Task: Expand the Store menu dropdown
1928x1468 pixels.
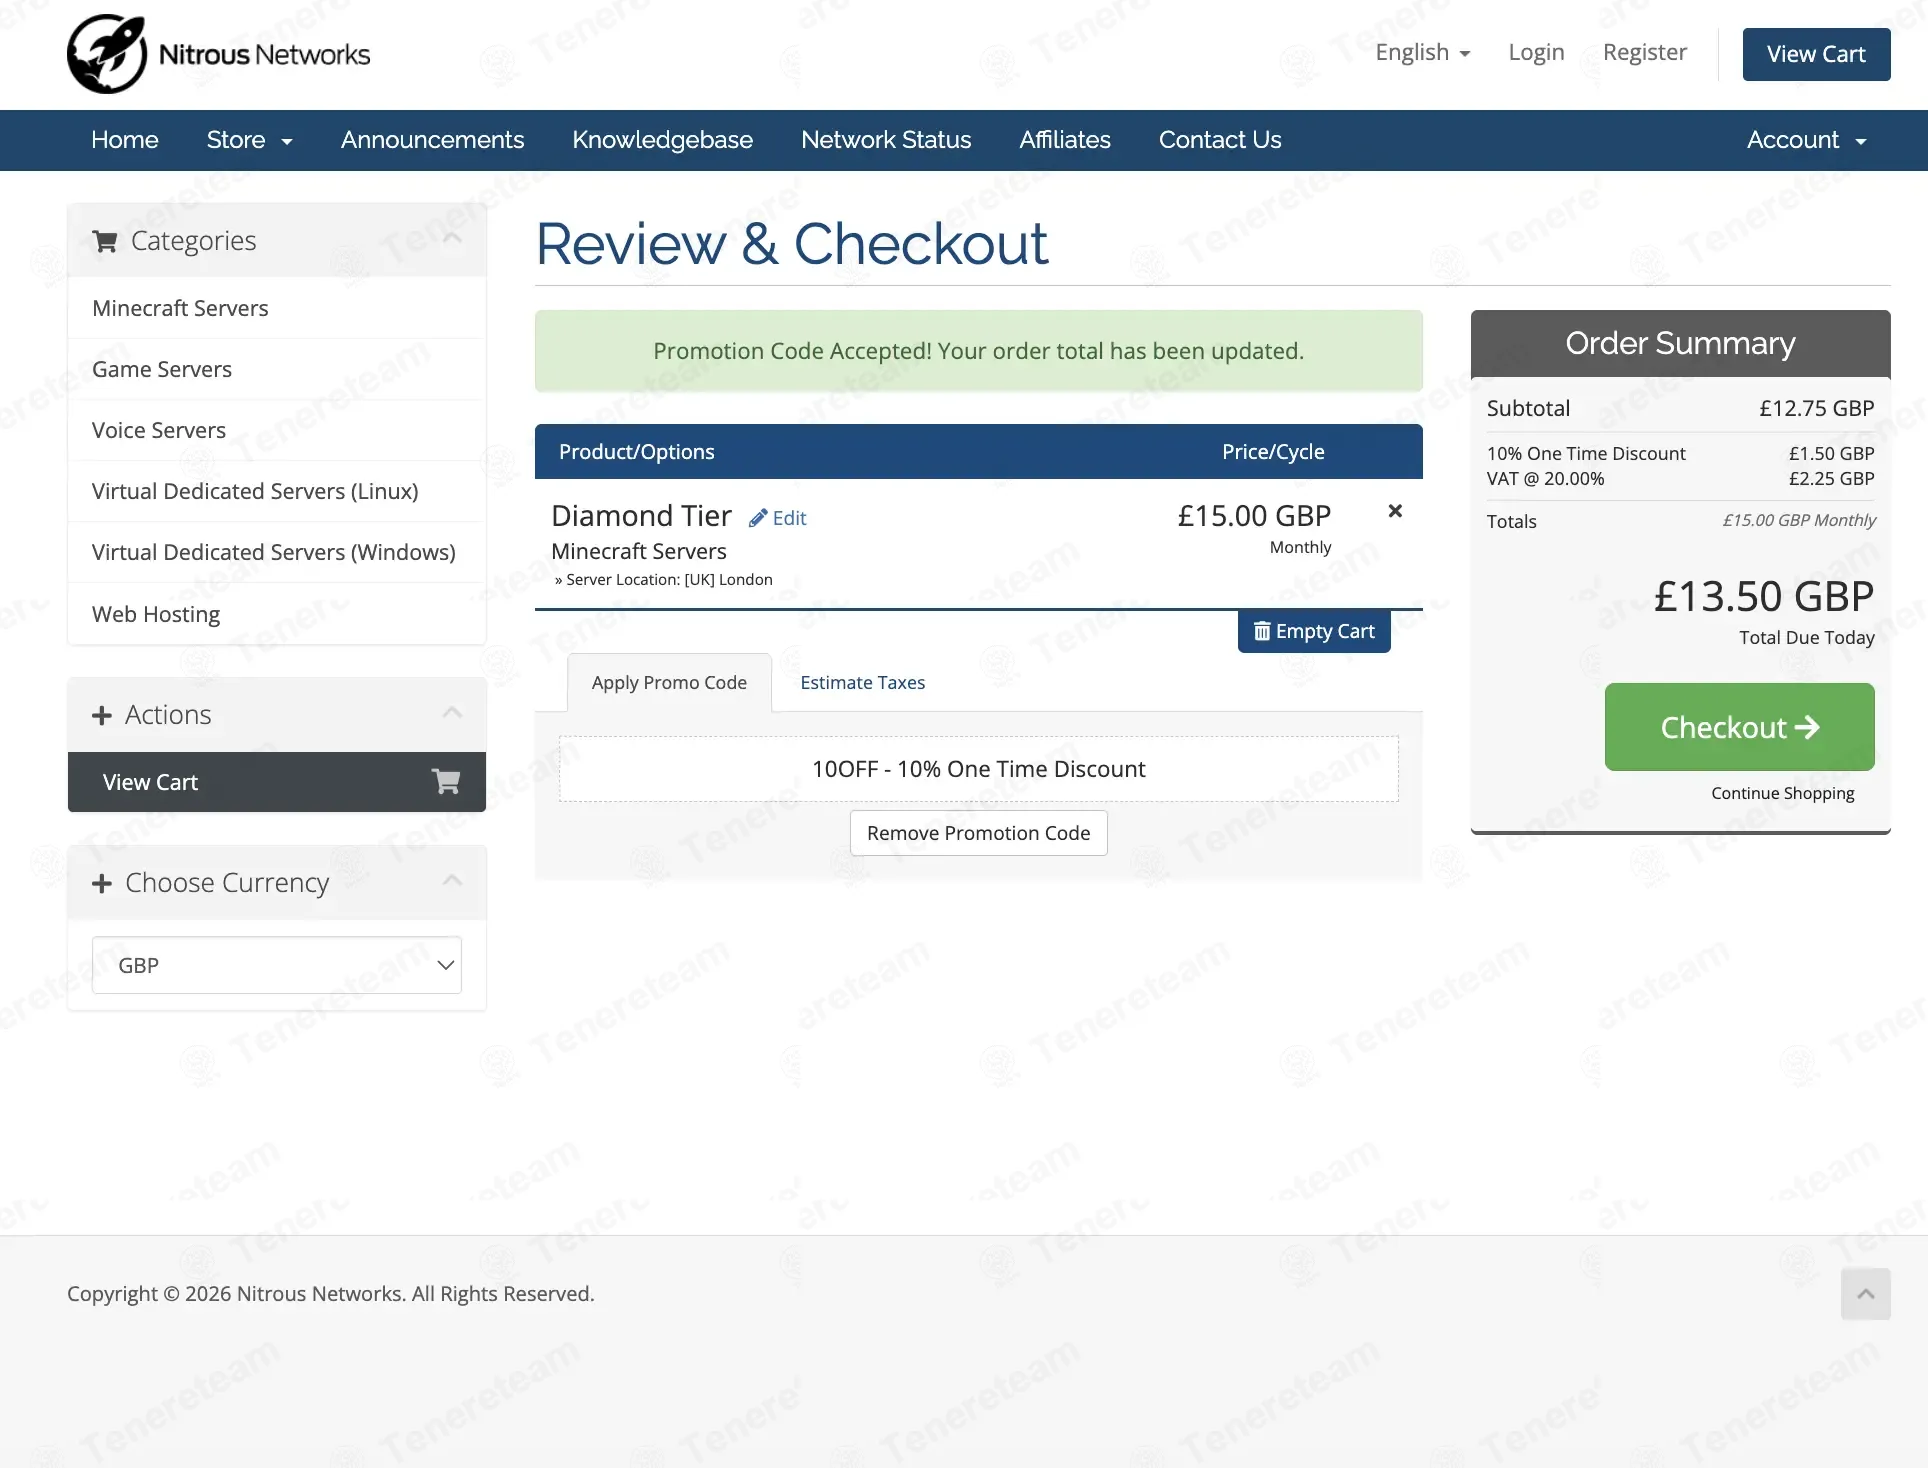Action: 249,140
